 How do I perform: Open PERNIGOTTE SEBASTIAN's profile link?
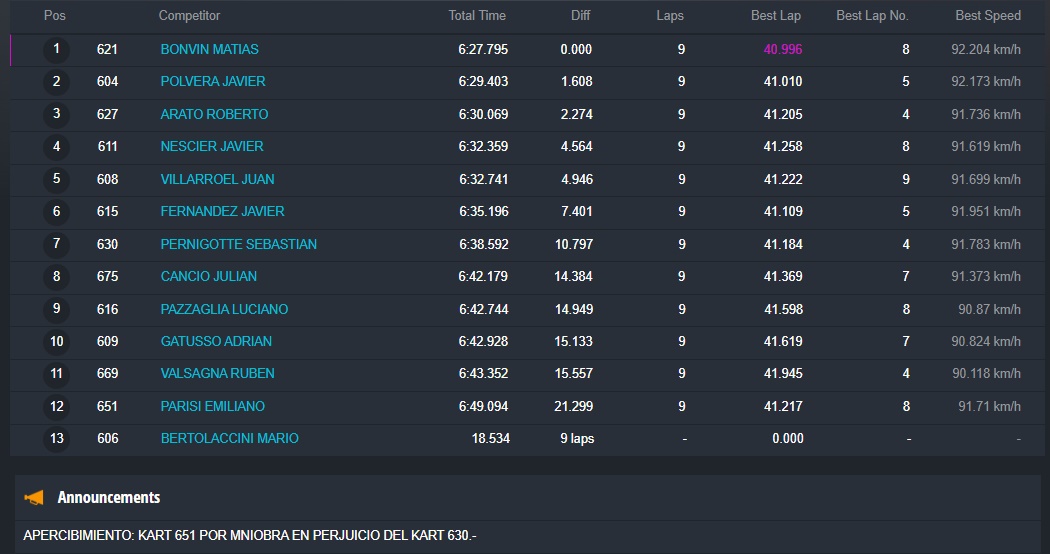click(238, 244)
